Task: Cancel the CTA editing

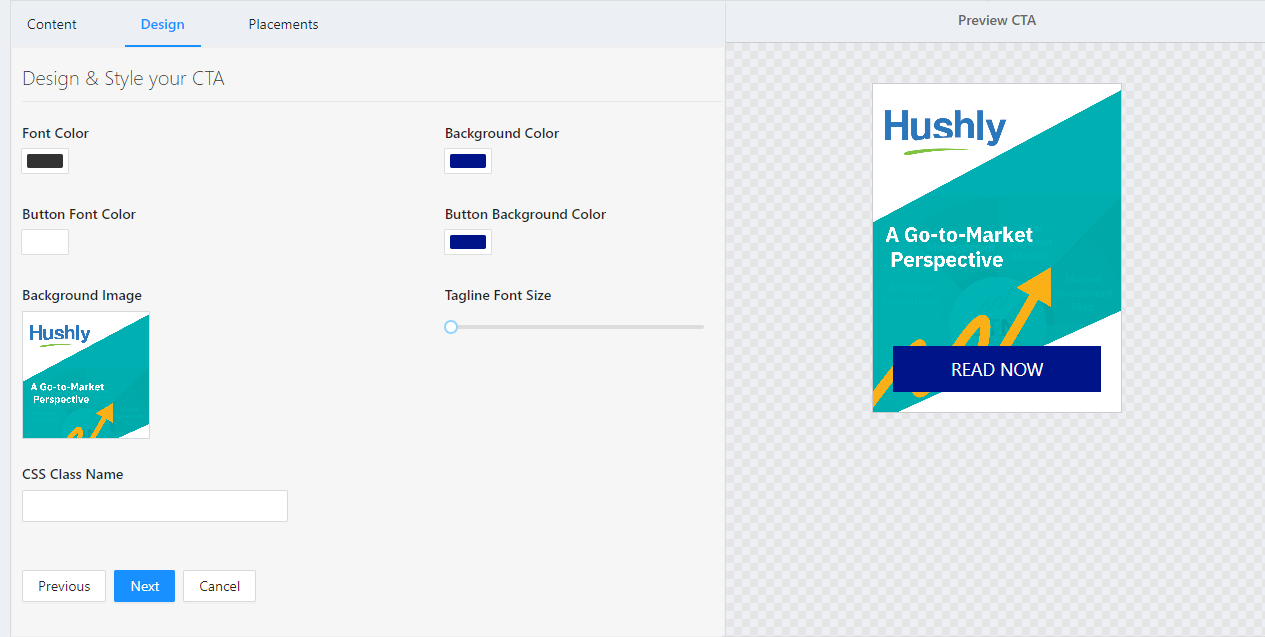Action: (219, 586)
